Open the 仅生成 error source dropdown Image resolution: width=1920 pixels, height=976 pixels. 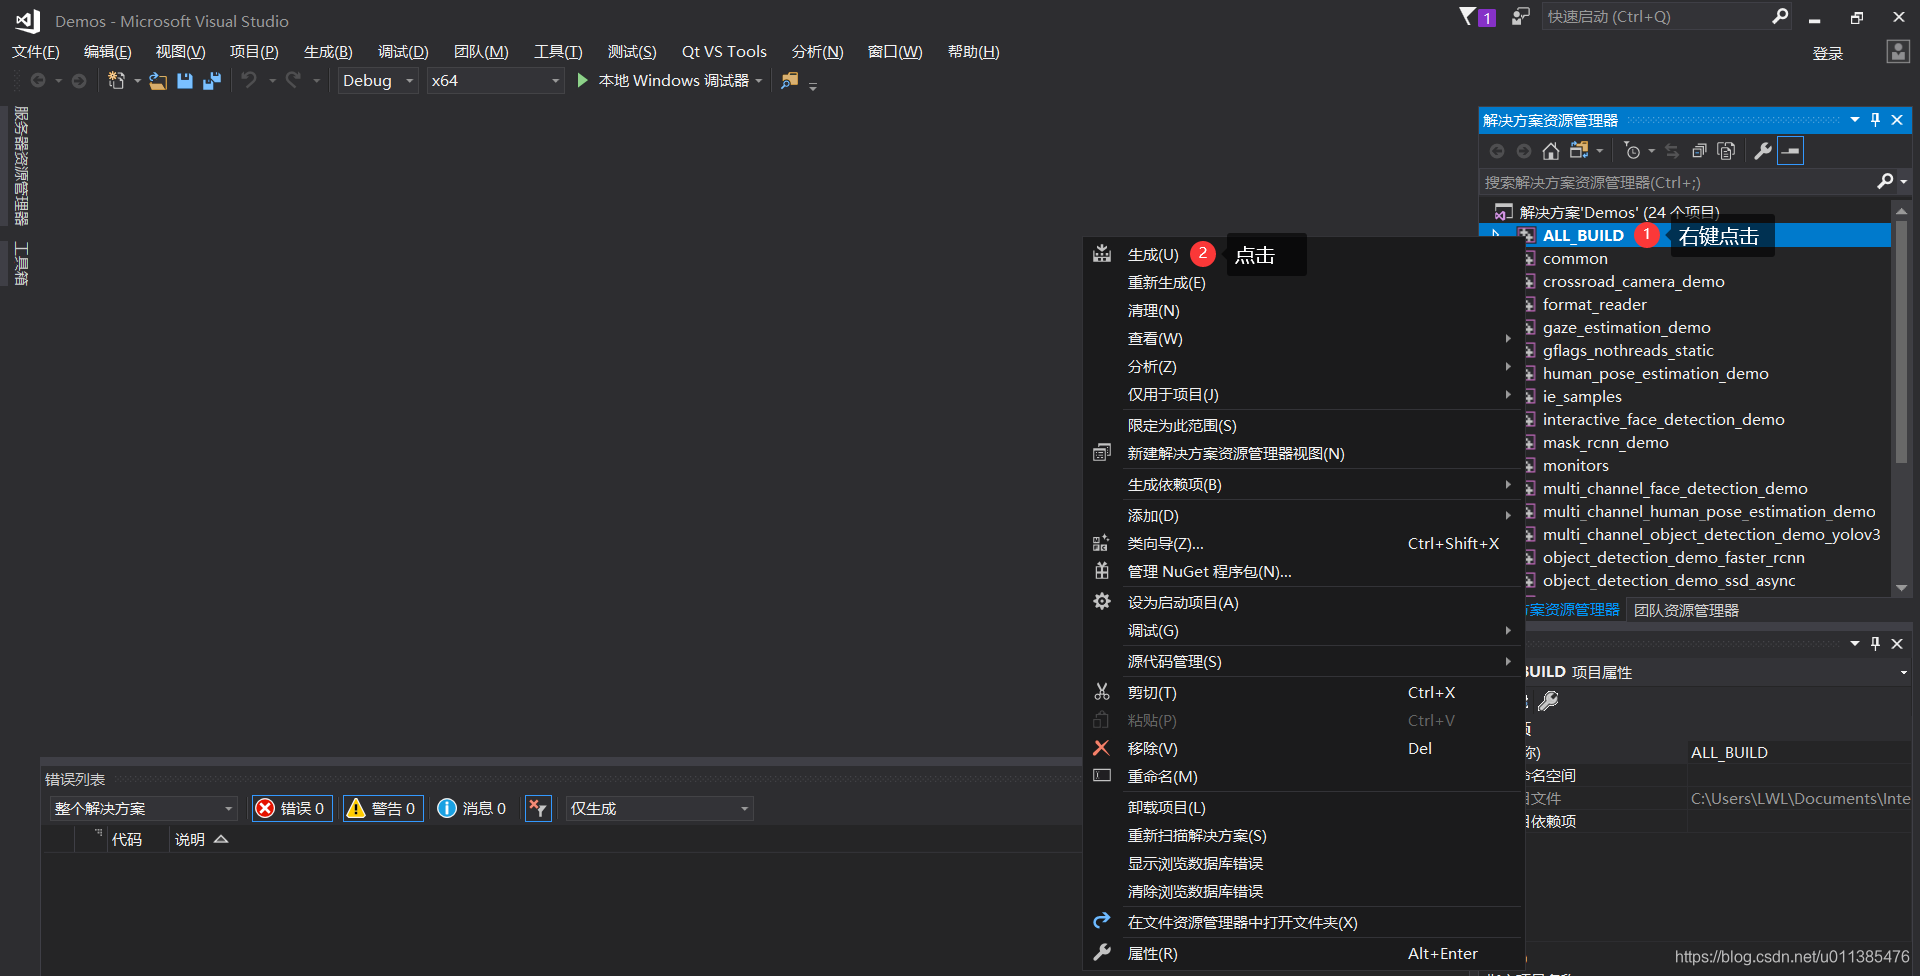click(659, 808)
